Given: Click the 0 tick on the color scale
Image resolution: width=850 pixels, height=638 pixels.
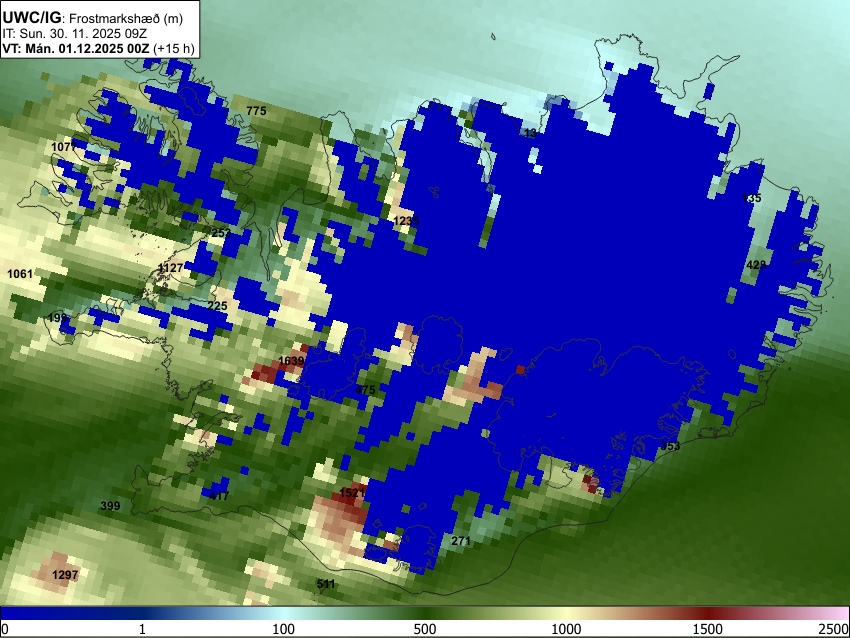Looking at the screenshot, I should pyautogui.click(x=5, y=629).
